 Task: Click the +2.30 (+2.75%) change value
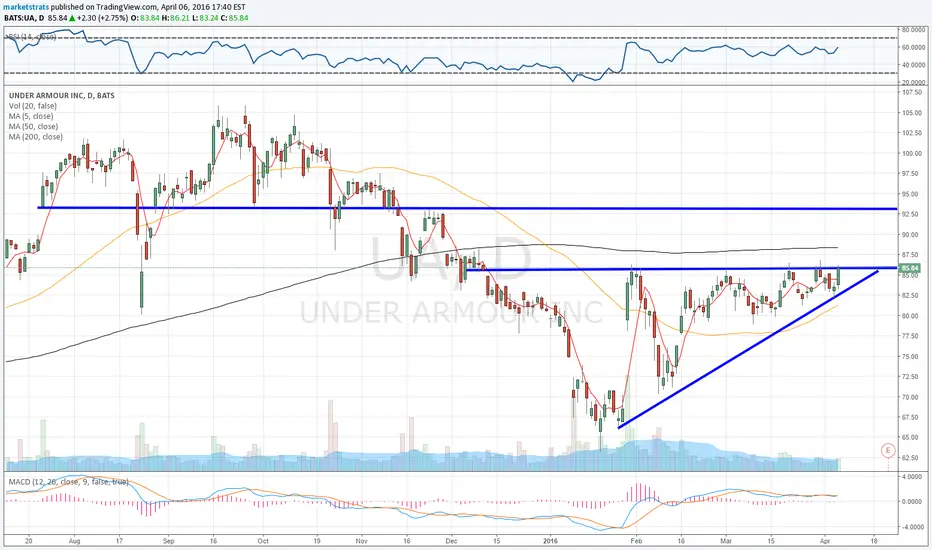click(x=103, y=18)
